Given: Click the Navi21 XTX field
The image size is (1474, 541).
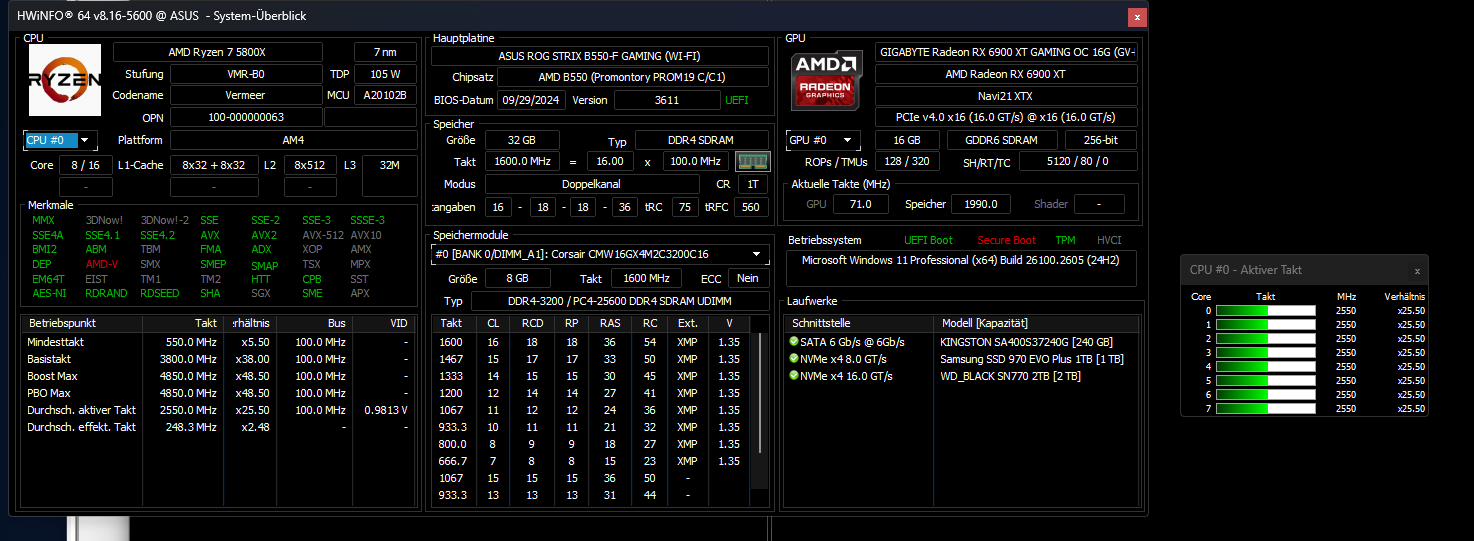Looking at the screenshot, I should (x=1006, y=96).
